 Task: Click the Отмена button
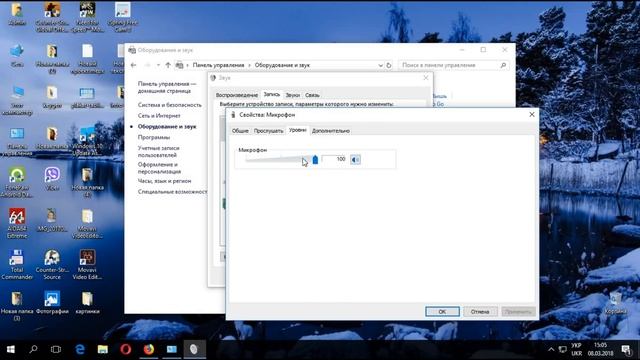pos(480,311)
